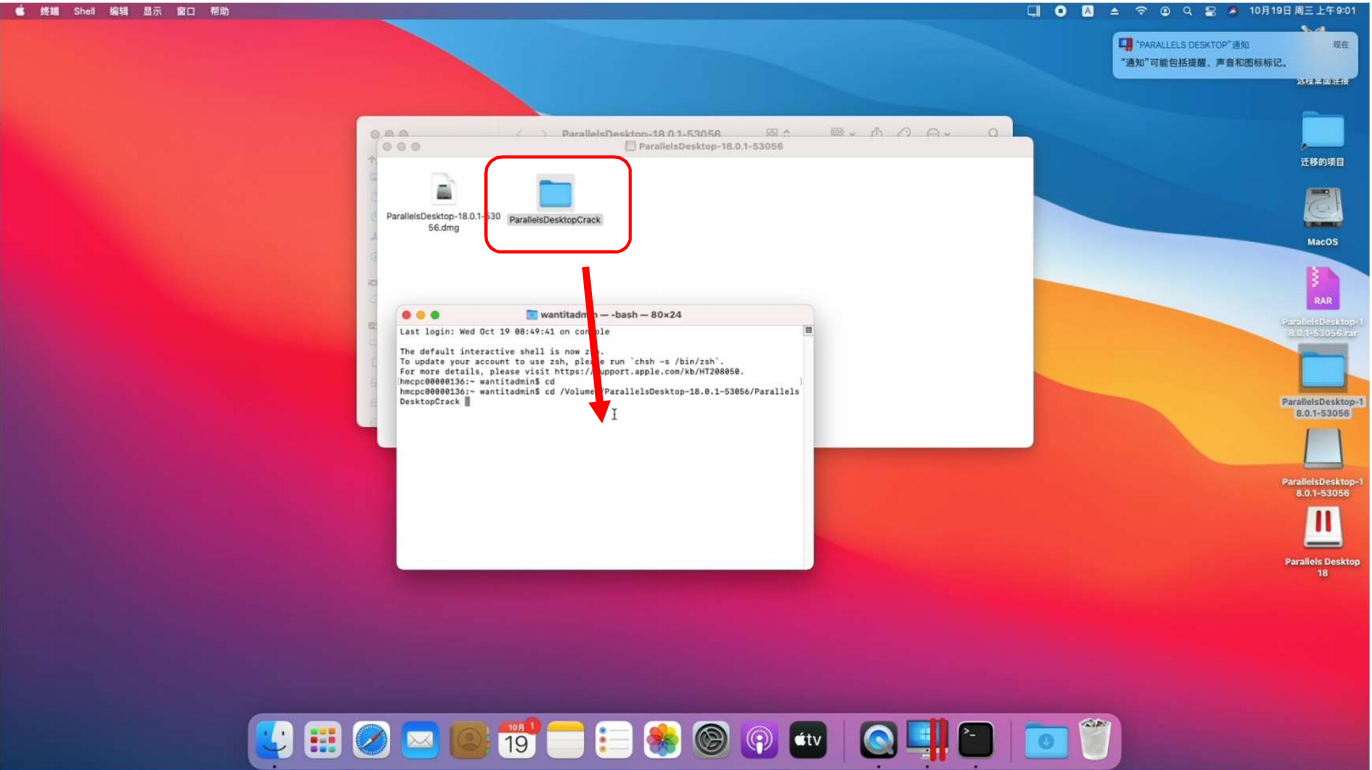1372x770 pixels.
Task: Open Launchpad from the Dock
Action: pyautogui.click(x=323, y=740)
